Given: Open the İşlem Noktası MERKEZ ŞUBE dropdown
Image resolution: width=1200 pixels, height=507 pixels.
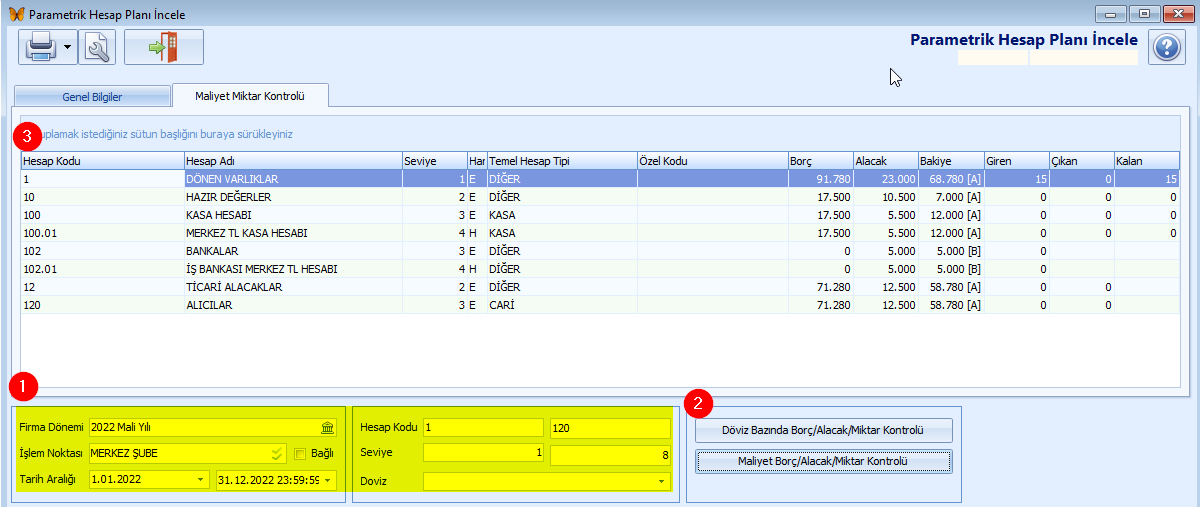Looking at the screenshot, I should pyautogui.click(x=277, y=453).
